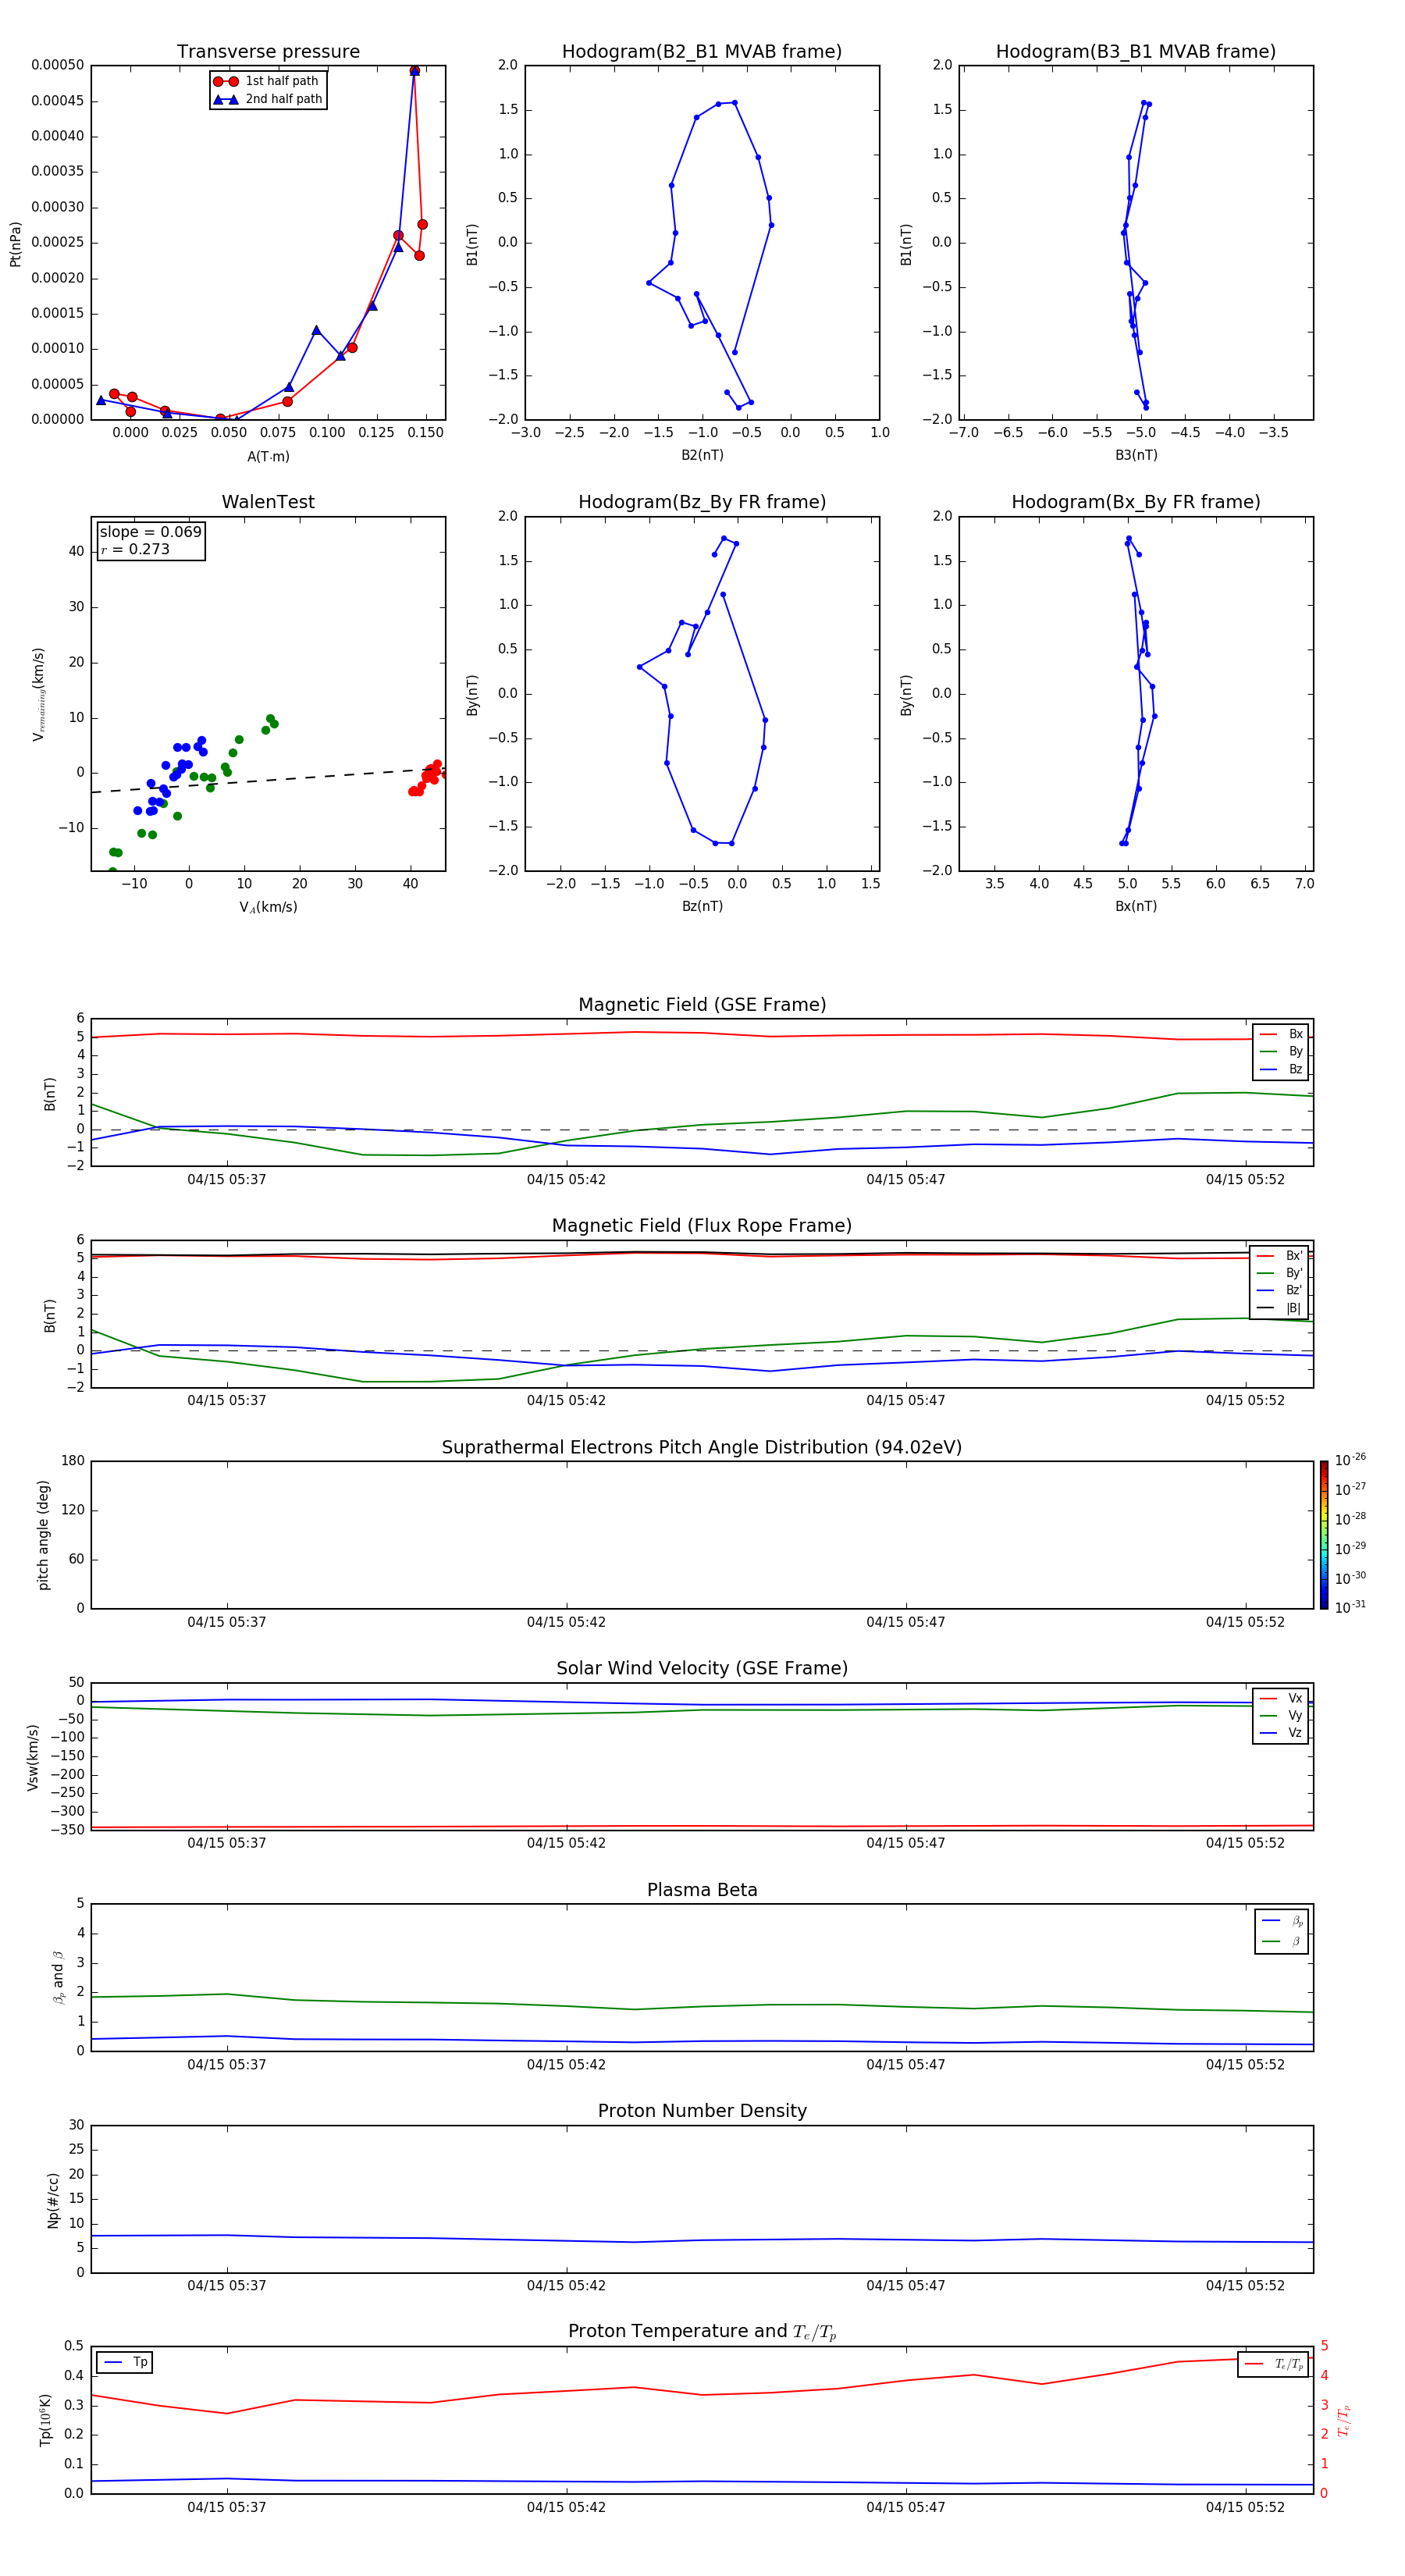Select the "2nd half path" legend entry
Image resolution: width=1405 pixels, height=2576 pixels.
point(268,99)
